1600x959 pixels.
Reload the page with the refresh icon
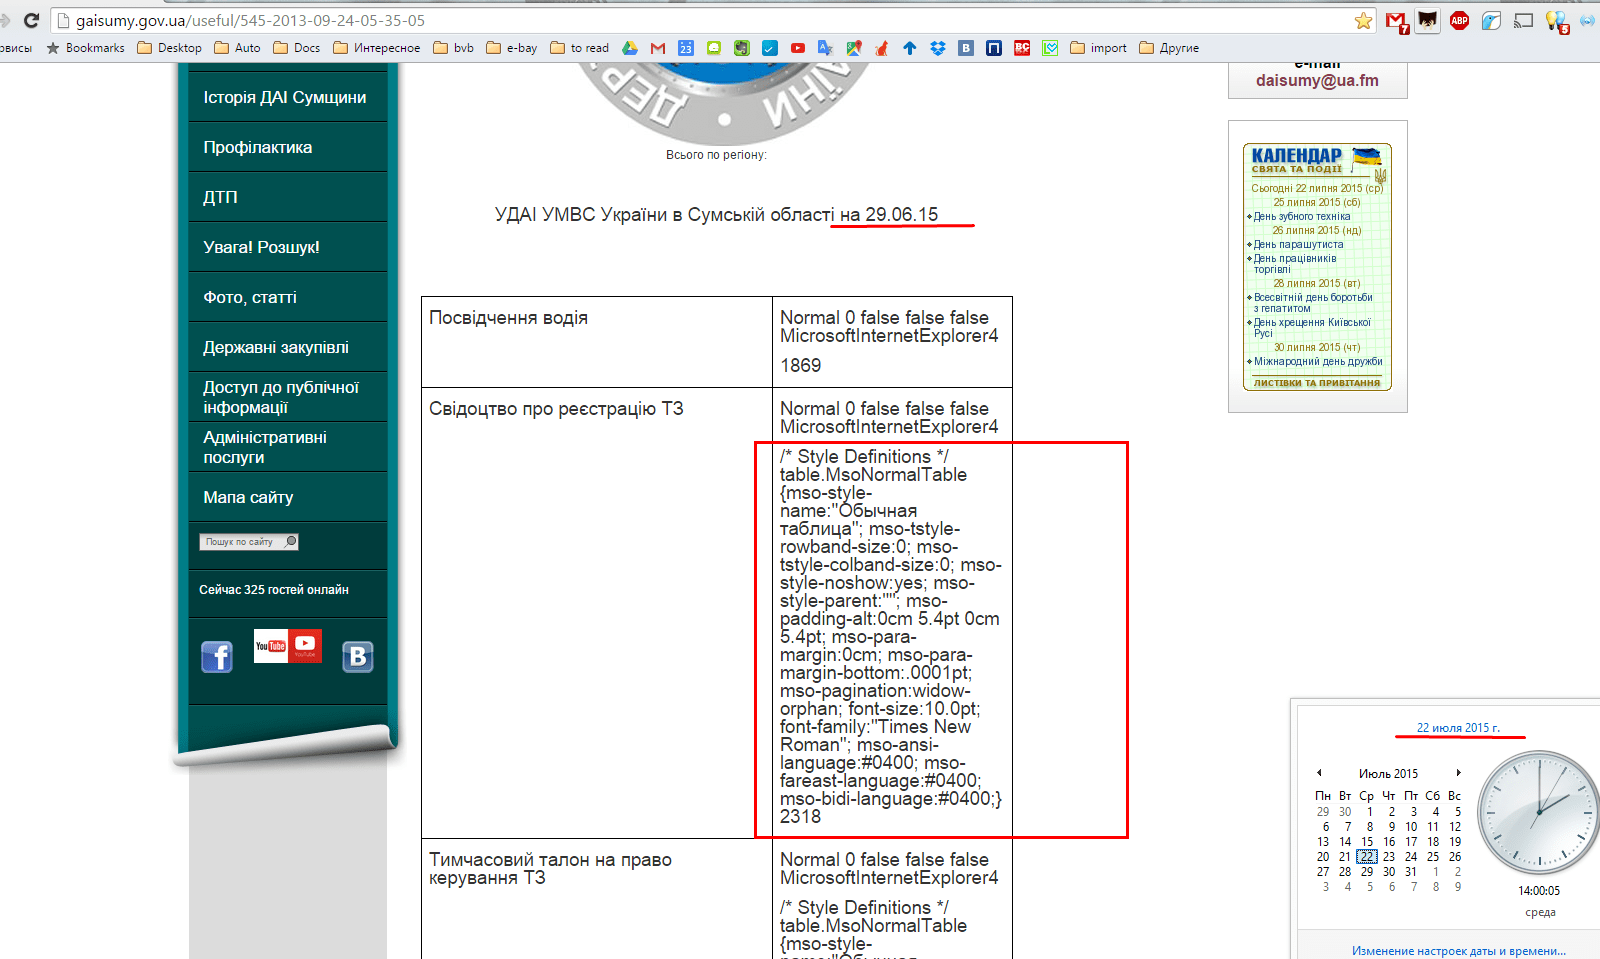point(31,20)
